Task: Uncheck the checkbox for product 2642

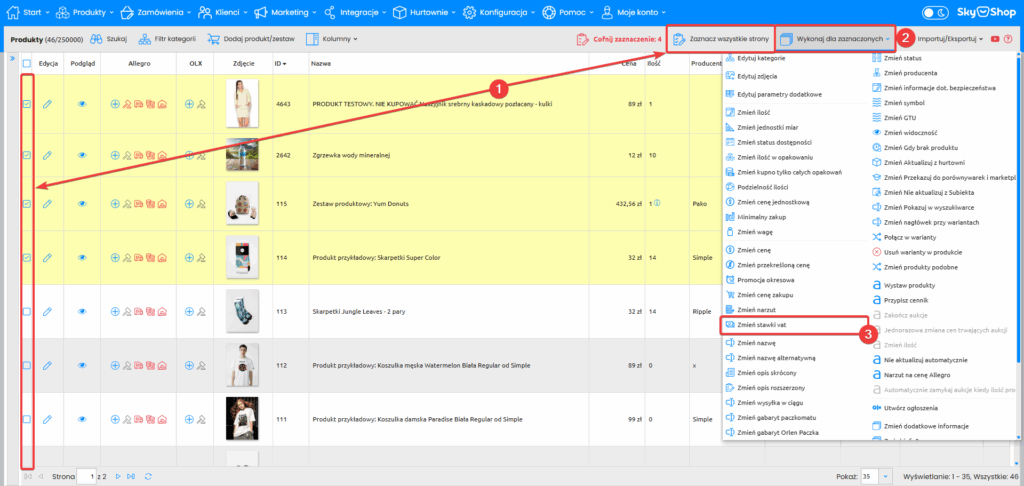Action: click(x=27, y=155)
